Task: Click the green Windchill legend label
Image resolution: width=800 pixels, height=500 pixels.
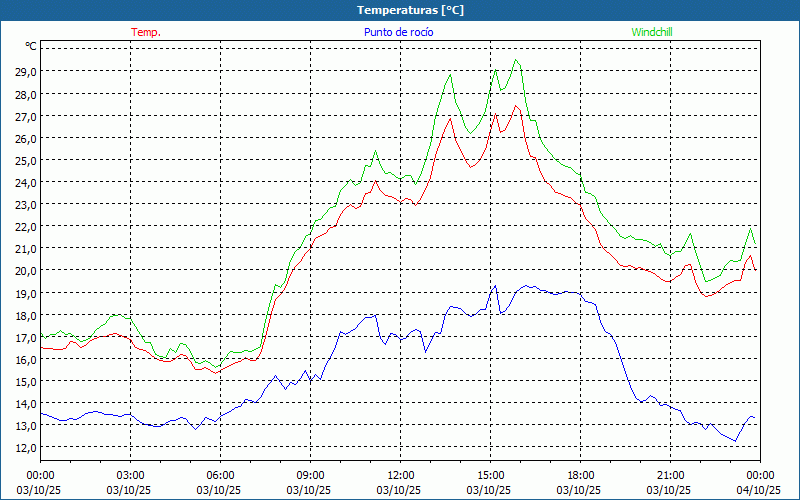Action: 652,32
